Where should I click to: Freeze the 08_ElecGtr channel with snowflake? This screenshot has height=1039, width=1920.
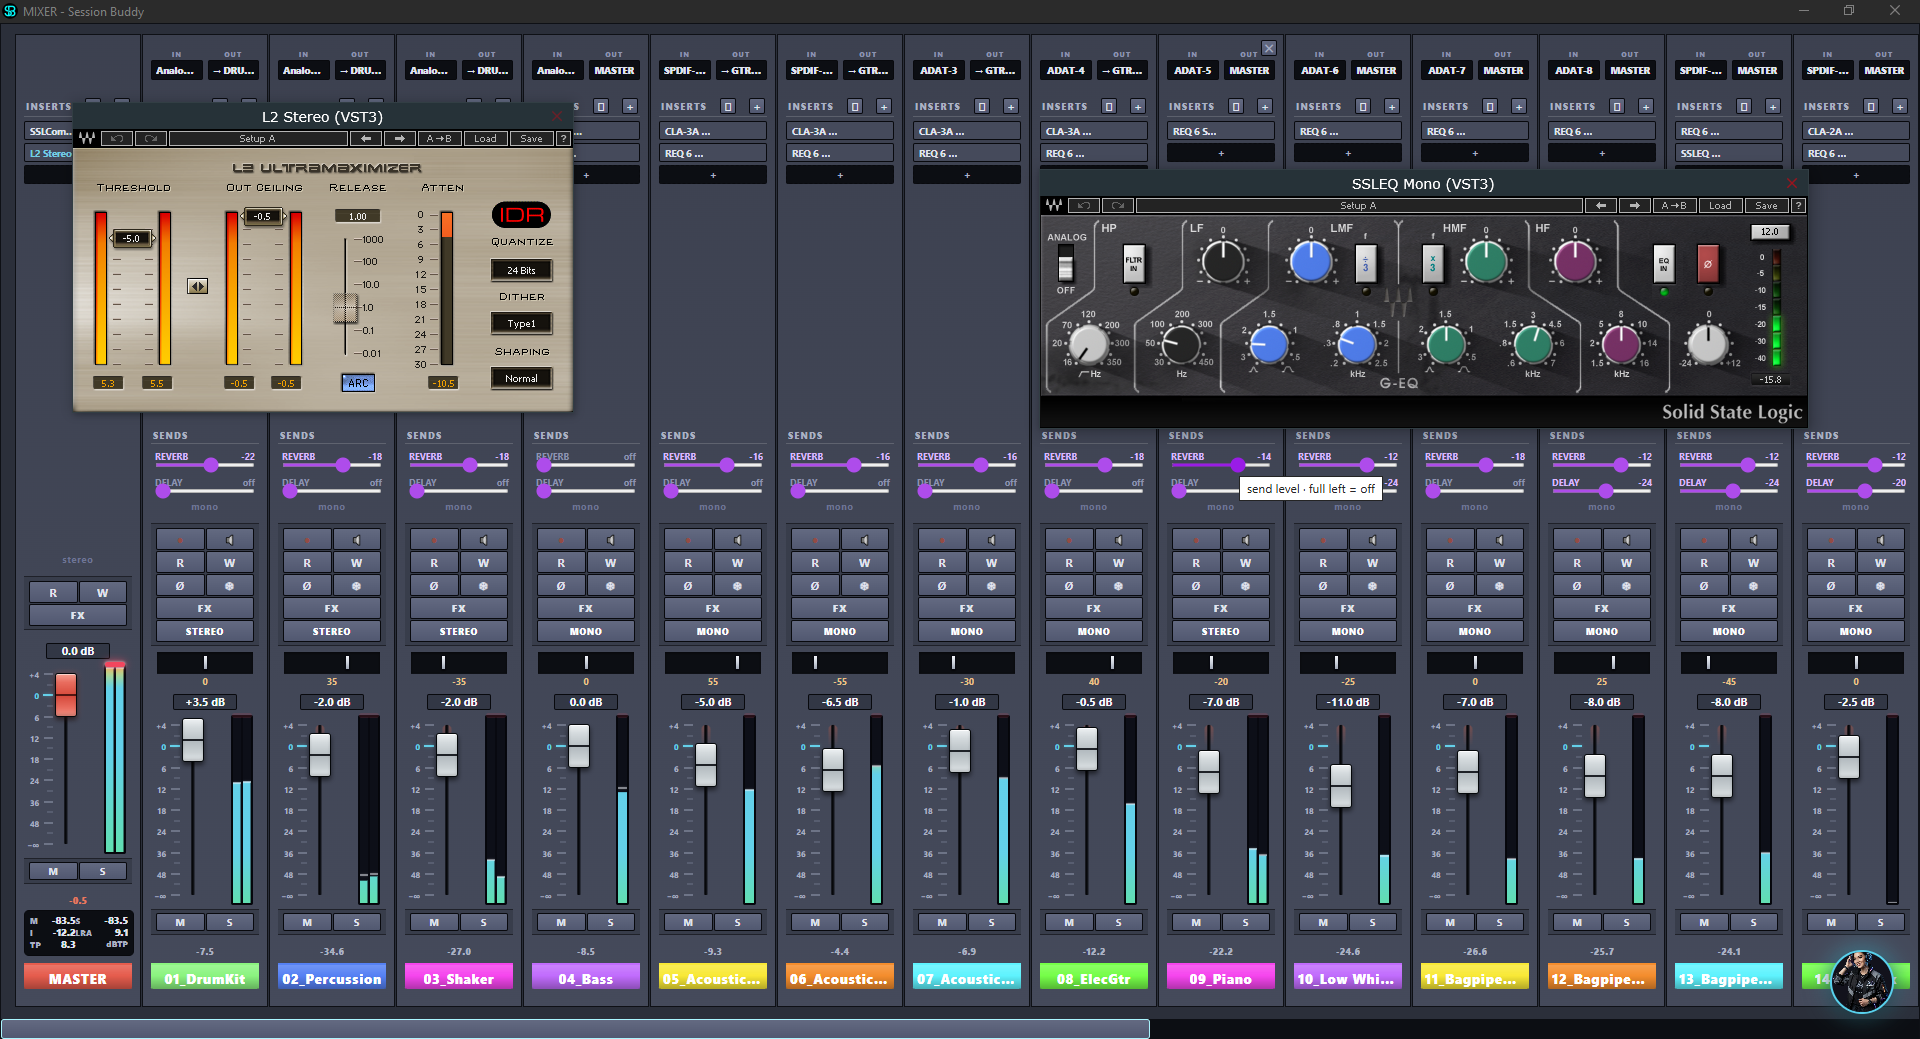pyautogui.click(x=1118, y=586)
